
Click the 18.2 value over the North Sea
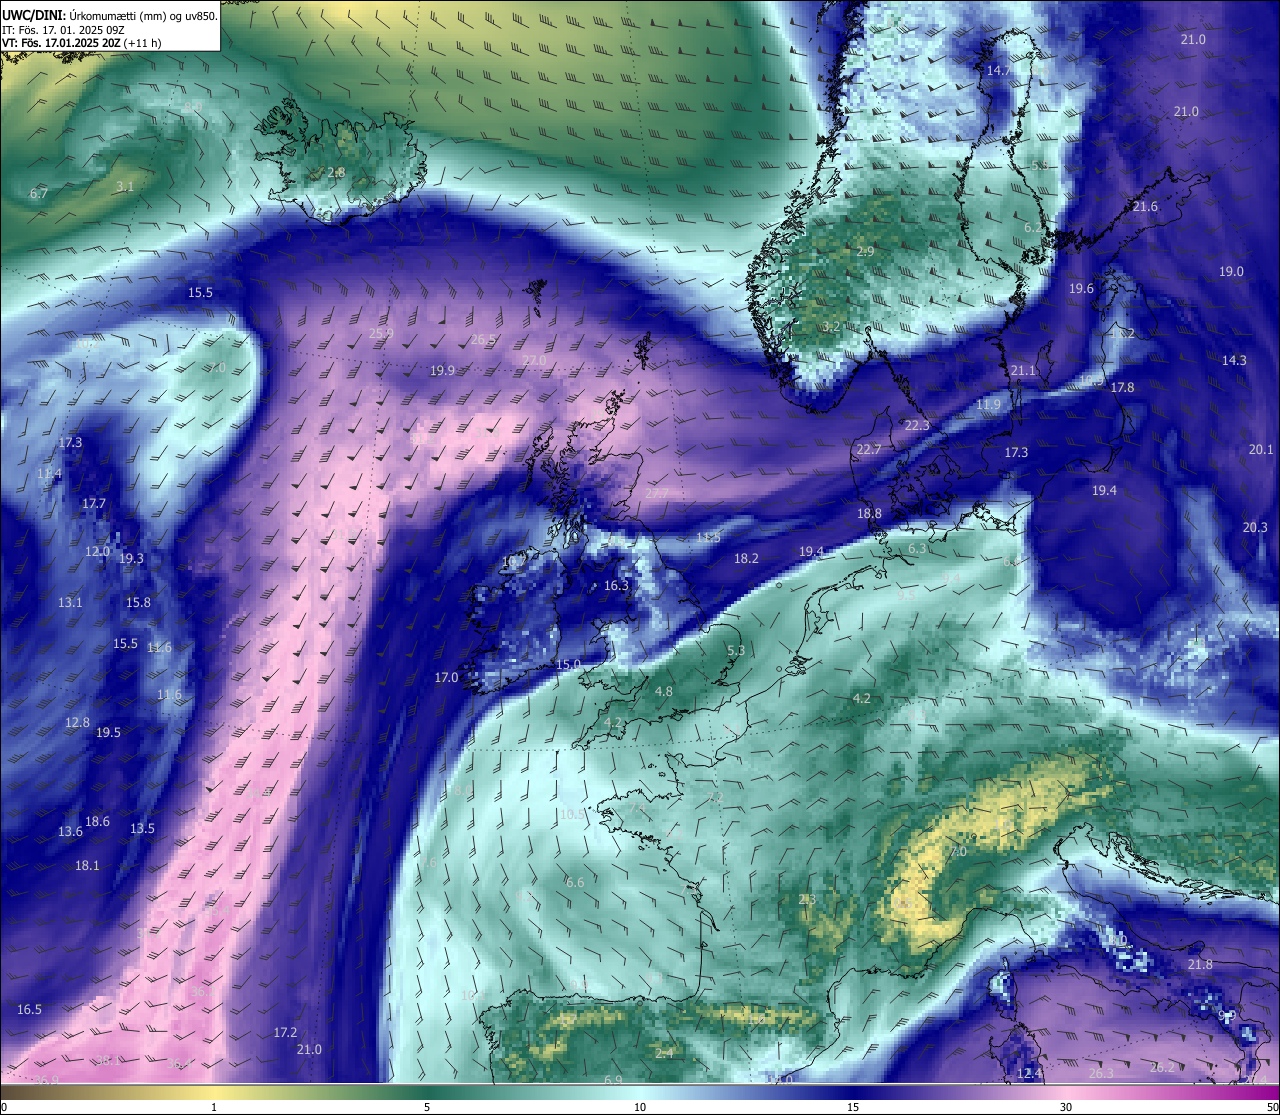point(746,559)
